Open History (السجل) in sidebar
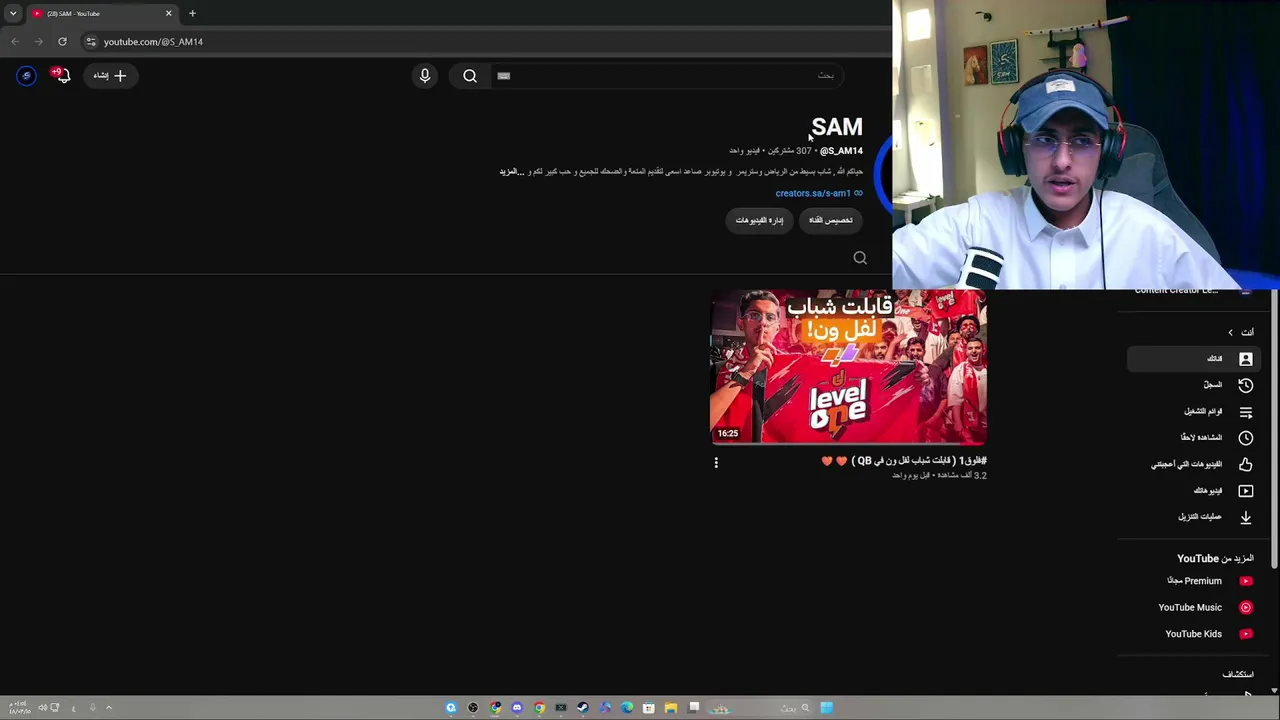1280x720 pixels. [1193, 385]
